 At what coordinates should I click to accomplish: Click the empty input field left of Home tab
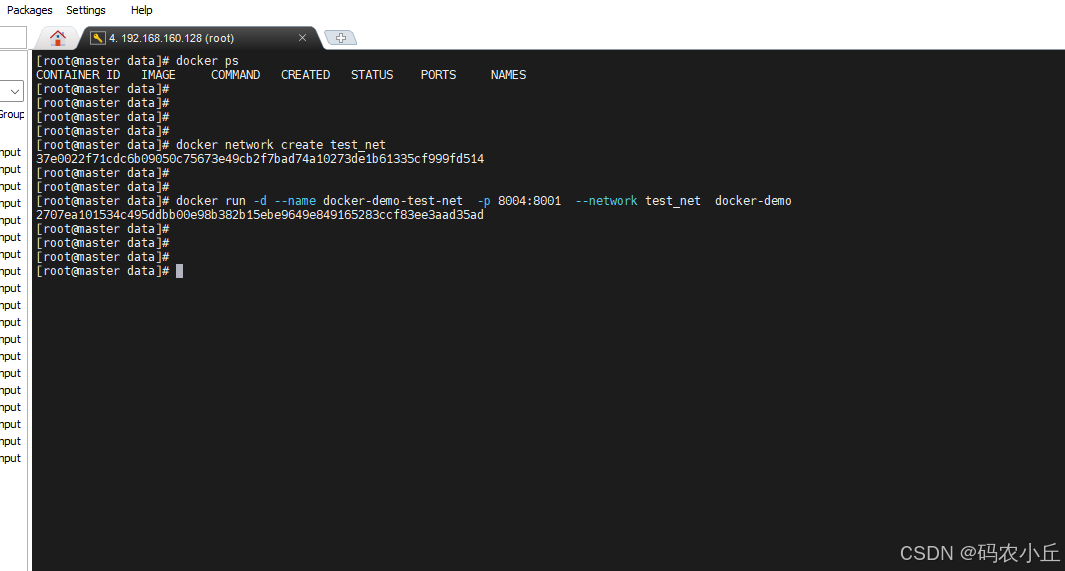12,38
